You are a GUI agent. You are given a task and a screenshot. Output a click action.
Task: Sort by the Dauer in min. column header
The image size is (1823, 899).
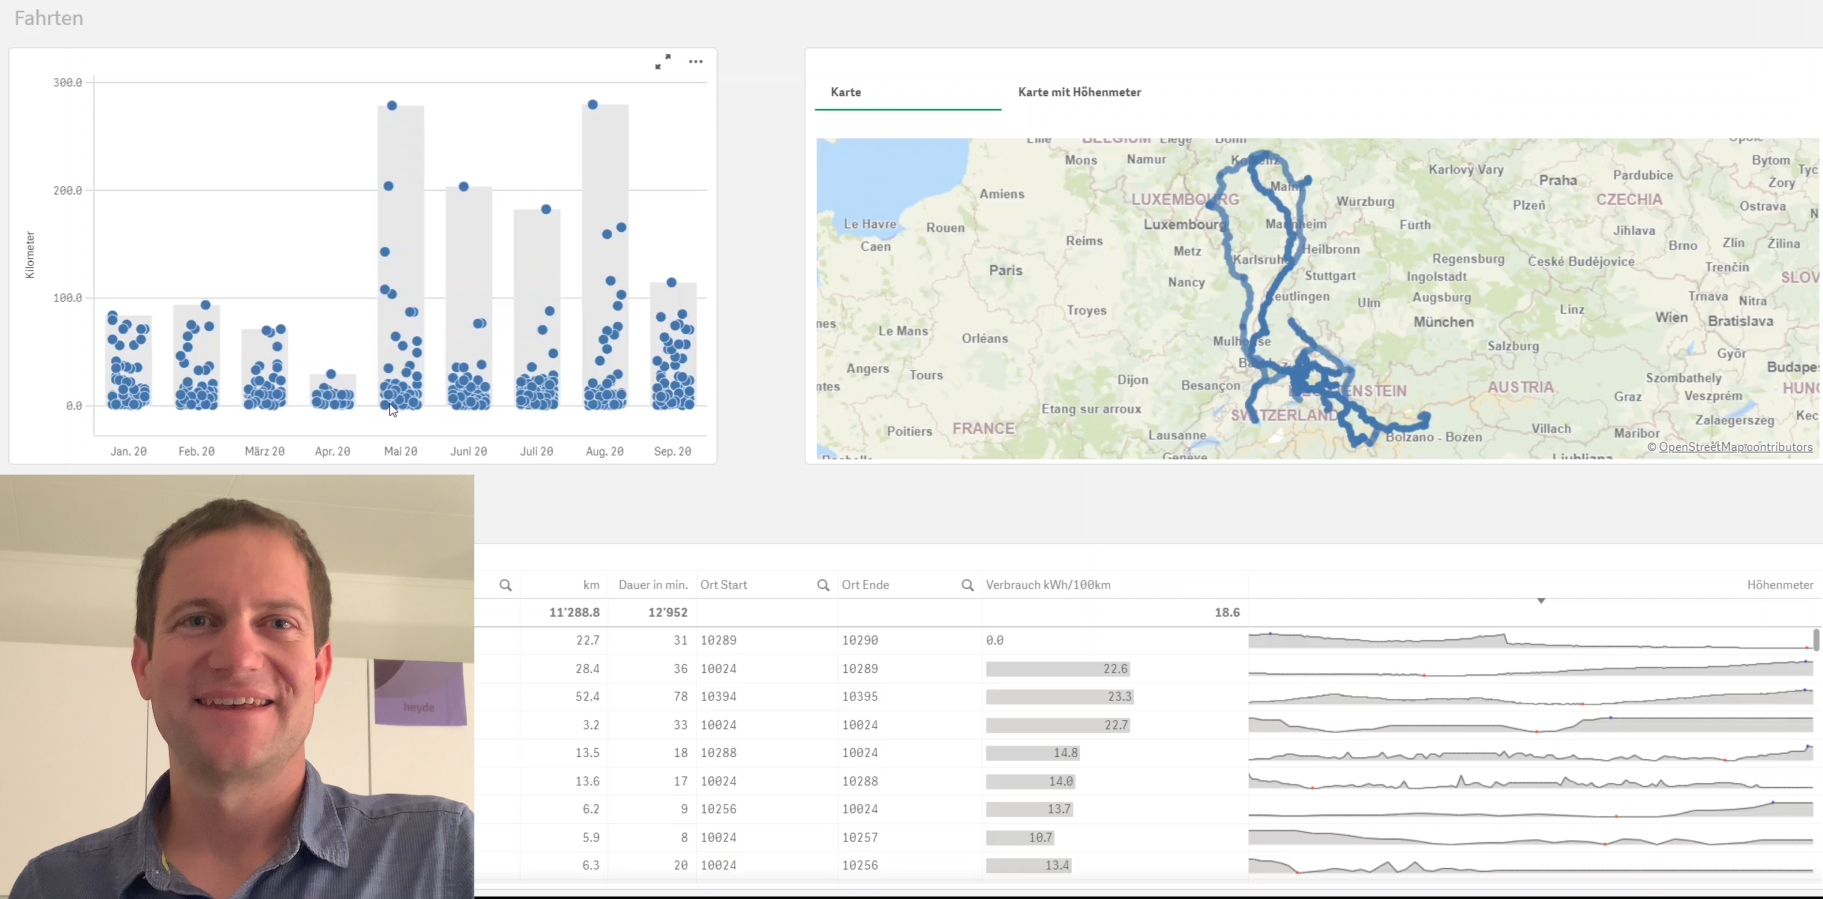point(652,585)
